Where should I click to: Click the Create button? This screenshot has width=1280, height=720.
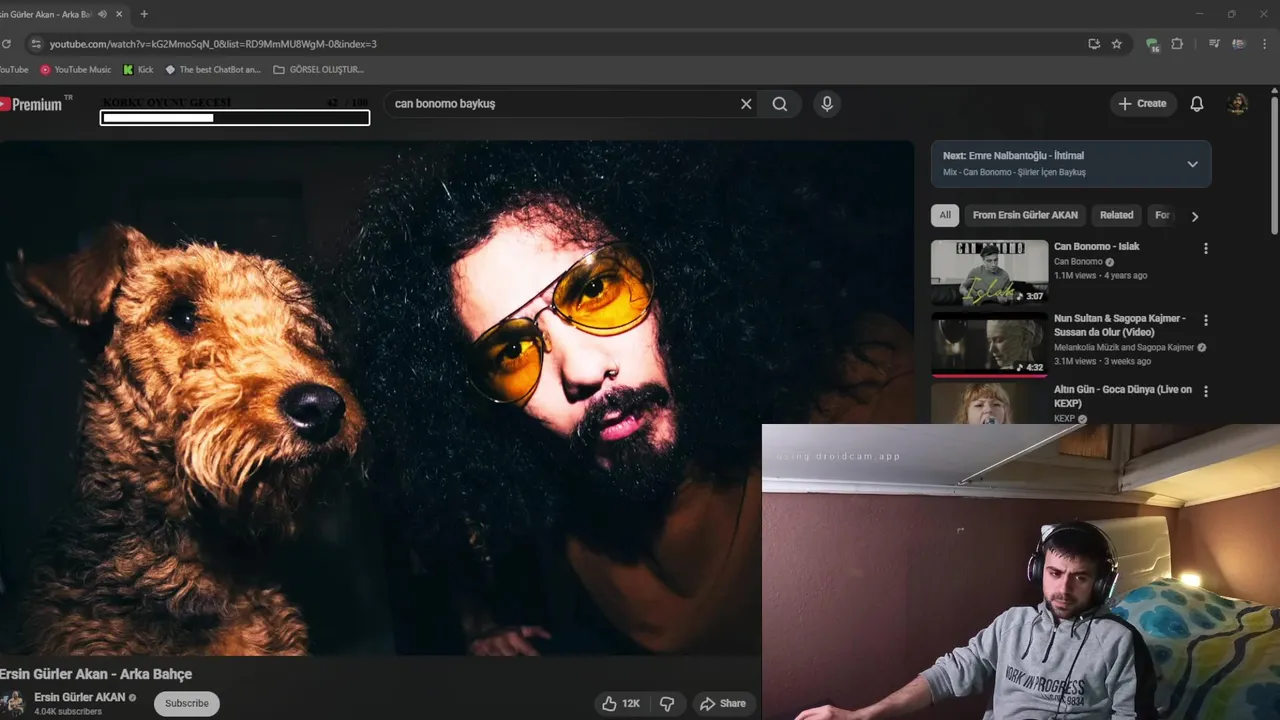pyautogui.click(x=1142, y=104)
